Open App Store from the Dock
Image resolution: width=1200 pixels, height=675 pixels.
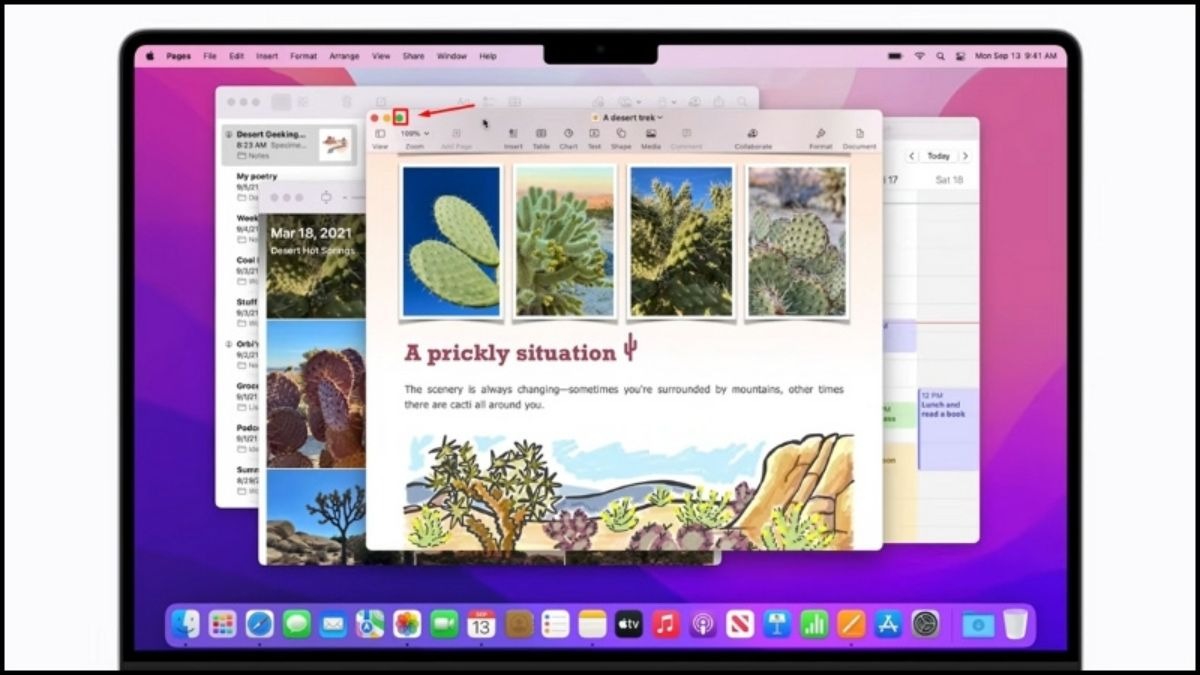click(x=888, y=624)
